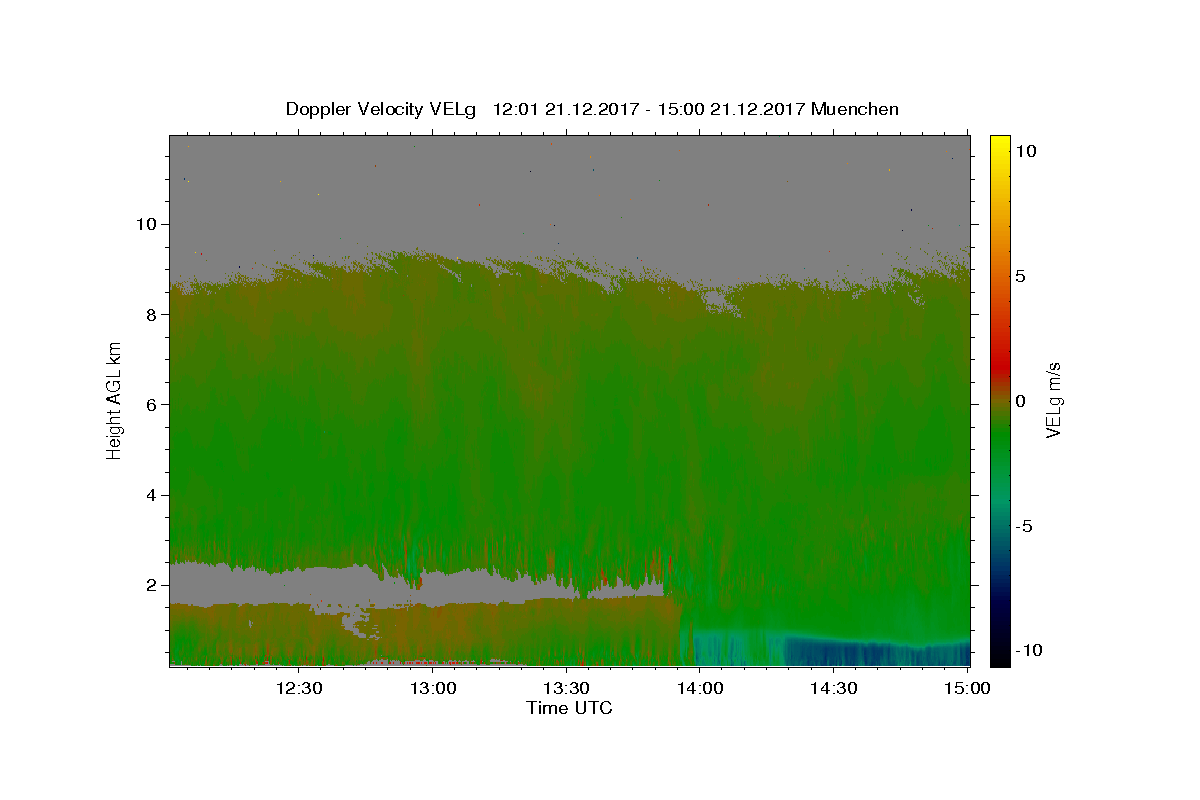
Task: Click the colorbar label -5
Action: coord(1025,526)
